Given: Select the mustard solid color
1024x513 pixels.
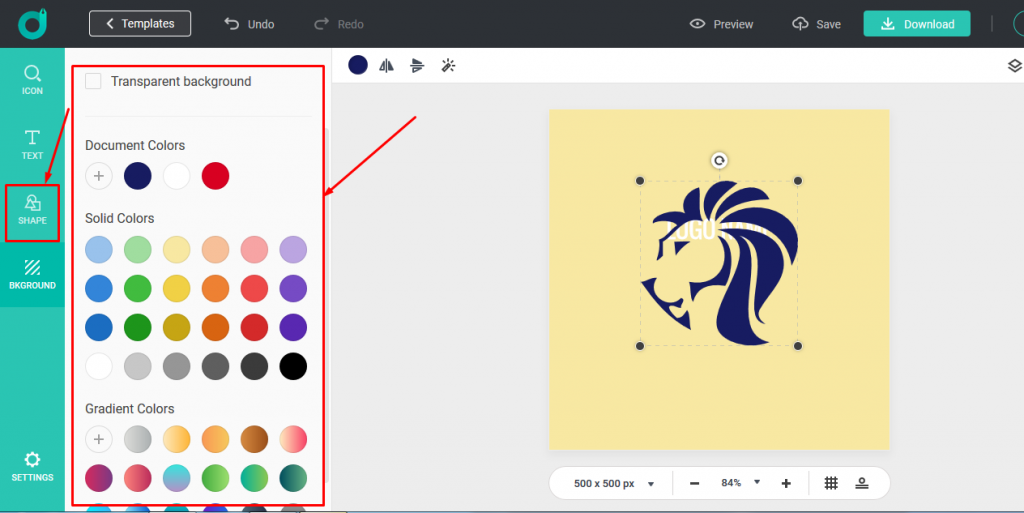Looking at the screenshot, I should (176, 328).
